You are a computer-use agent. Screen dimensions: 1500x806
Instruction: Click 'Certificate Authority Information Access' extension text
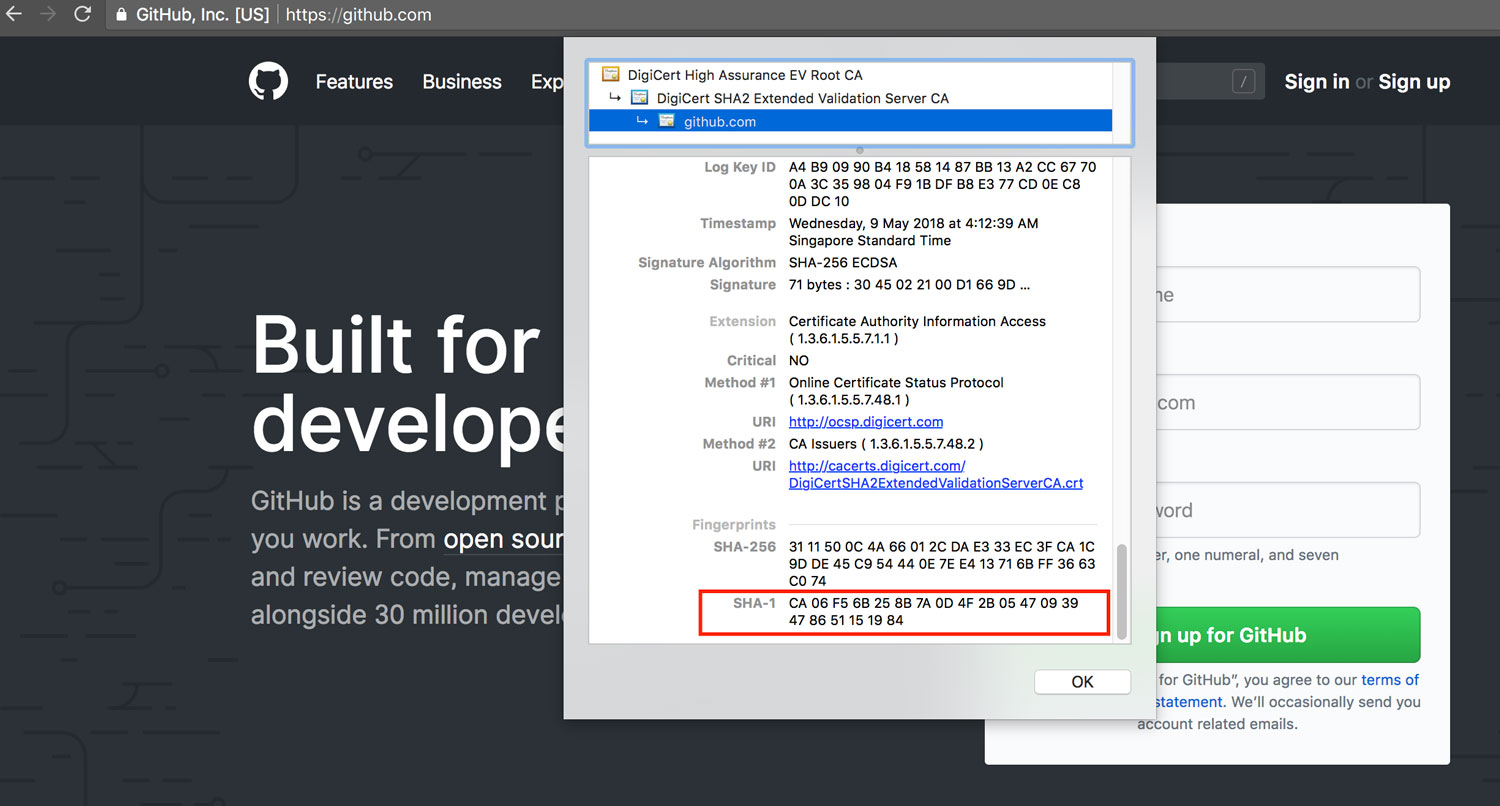[x=917, y=321]
